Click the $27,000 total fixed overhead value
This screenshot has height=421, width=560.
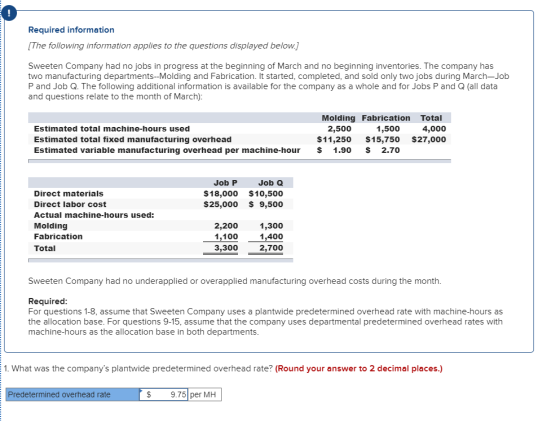[x=429, y=139]
